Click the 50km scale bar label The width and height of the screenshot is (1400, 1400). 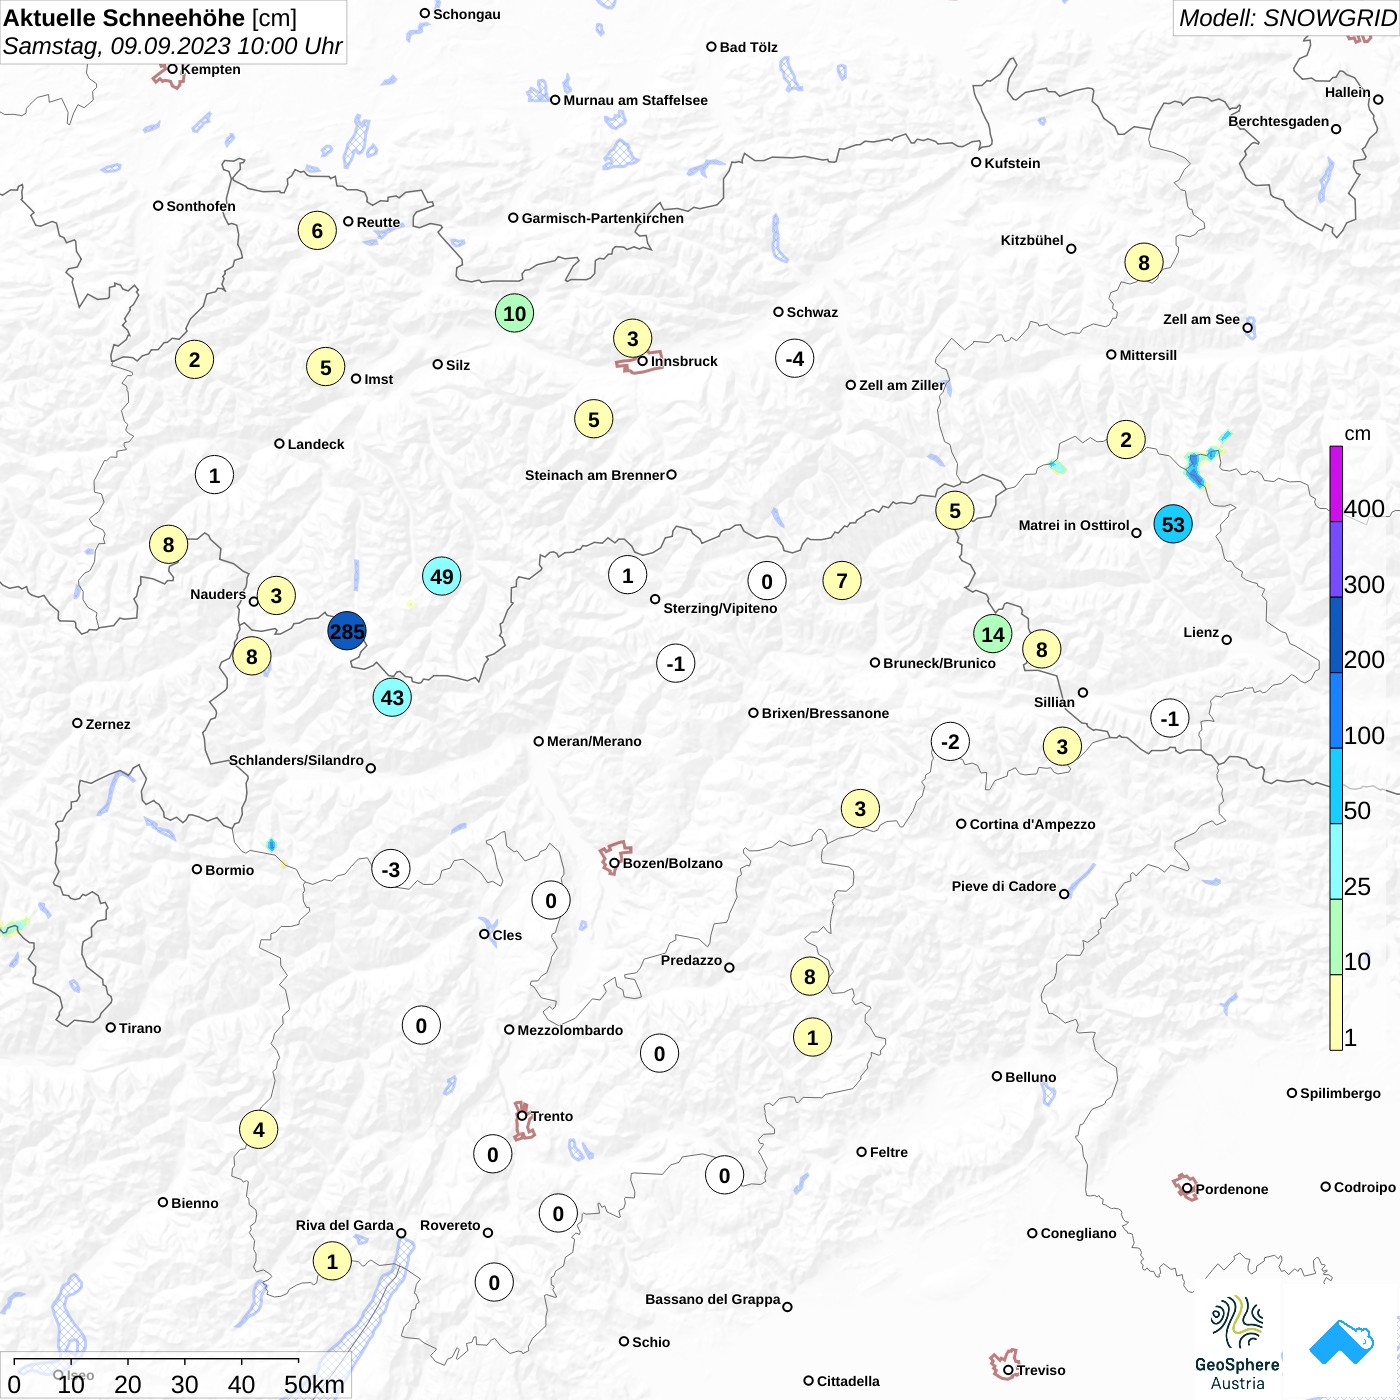coord(314,1384)
